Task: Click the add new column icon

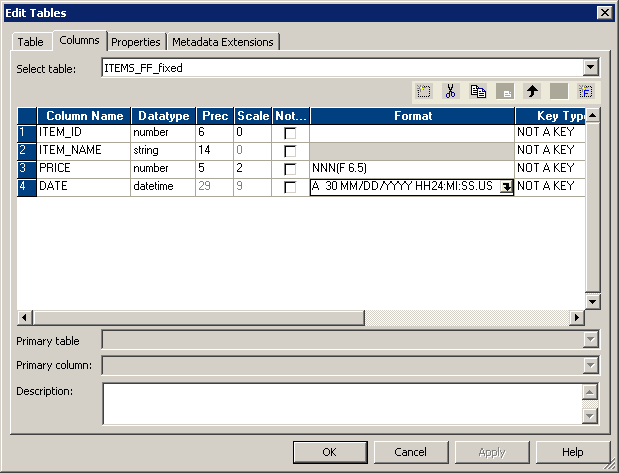Action: pos(424,91)
